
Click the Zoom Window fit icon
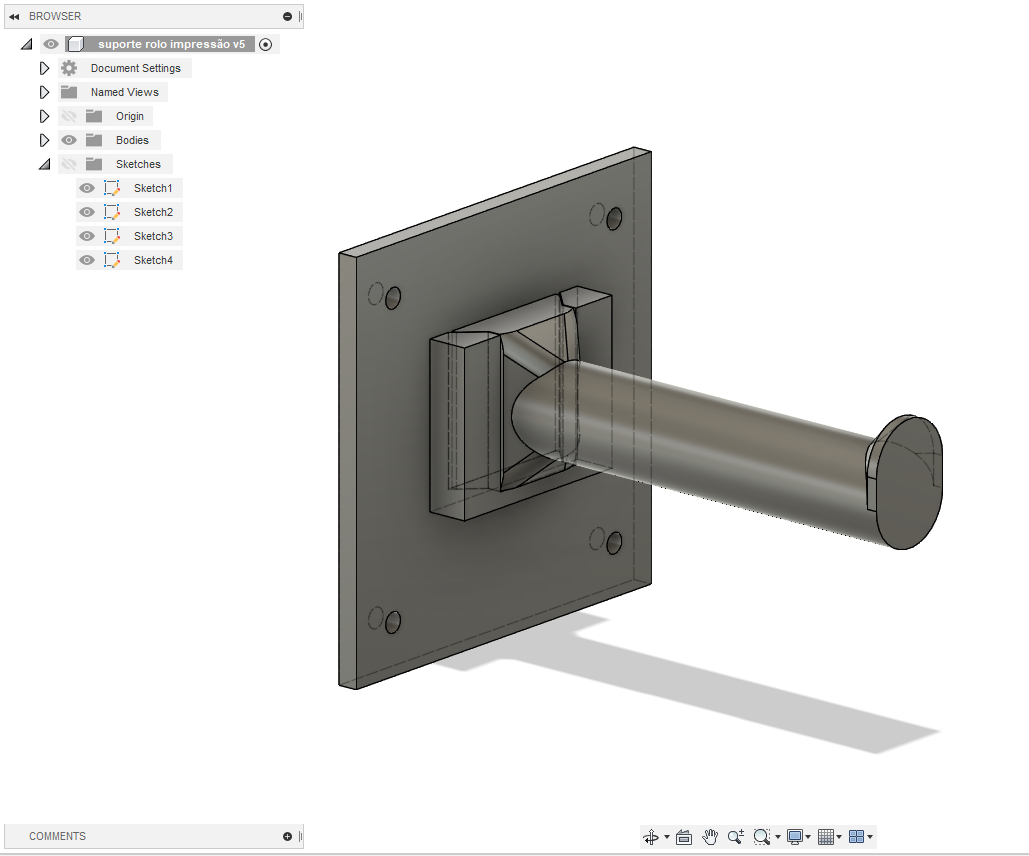pos(761,836)
